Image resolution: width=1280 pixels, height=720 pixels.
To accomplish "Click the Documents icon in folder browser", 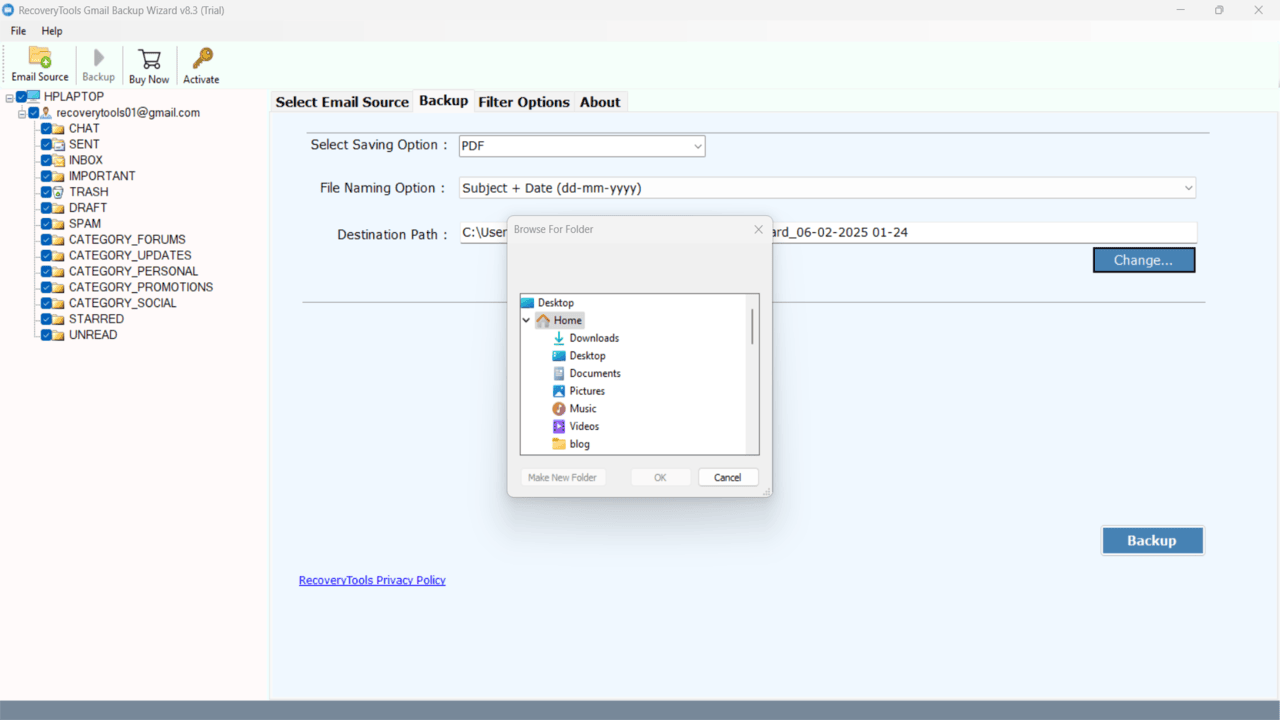I will (x=559, y=373).
